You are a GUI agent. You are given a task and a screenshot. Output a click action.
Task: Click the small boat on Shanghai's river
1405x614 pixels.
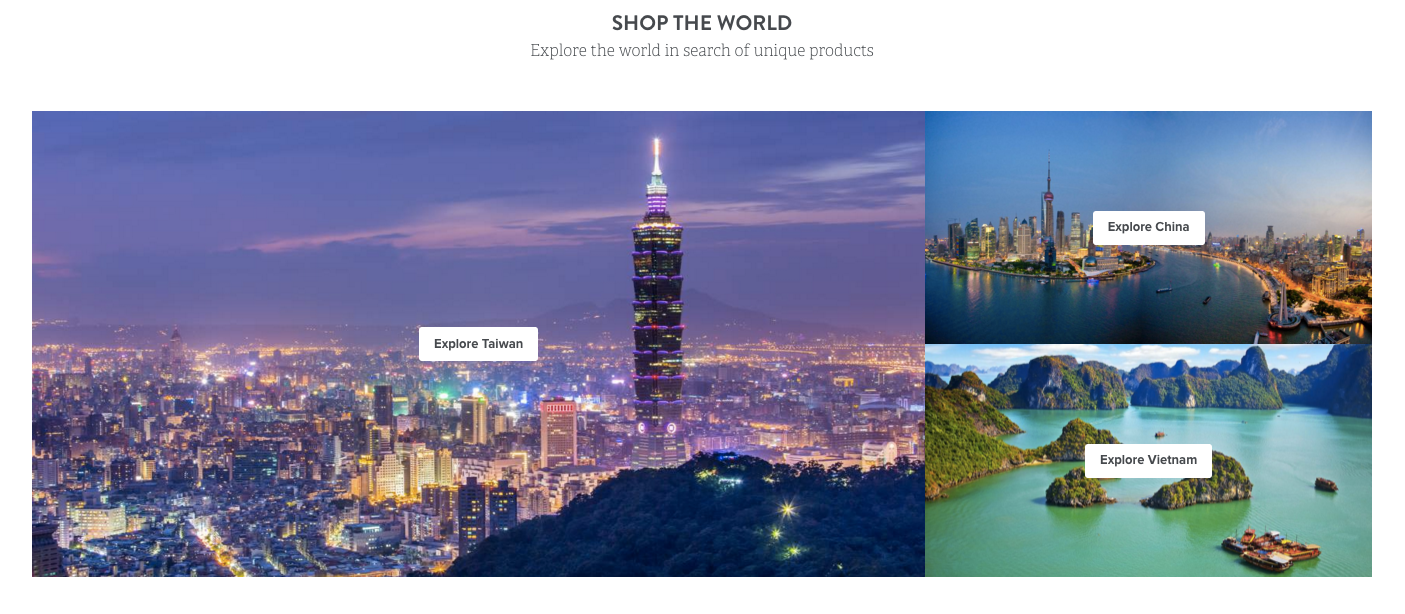(x=1163, y=290)
